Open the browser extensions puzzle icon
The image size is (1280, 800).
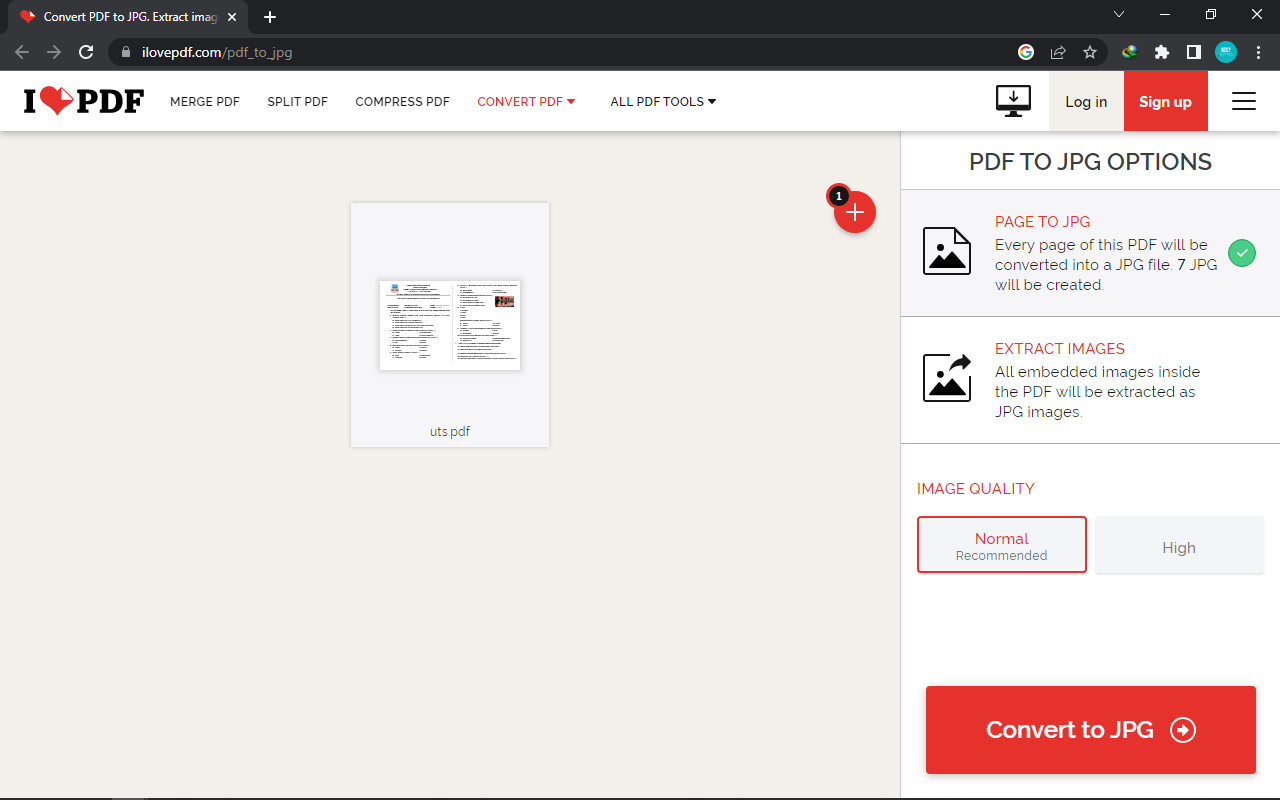[1161, 52]
